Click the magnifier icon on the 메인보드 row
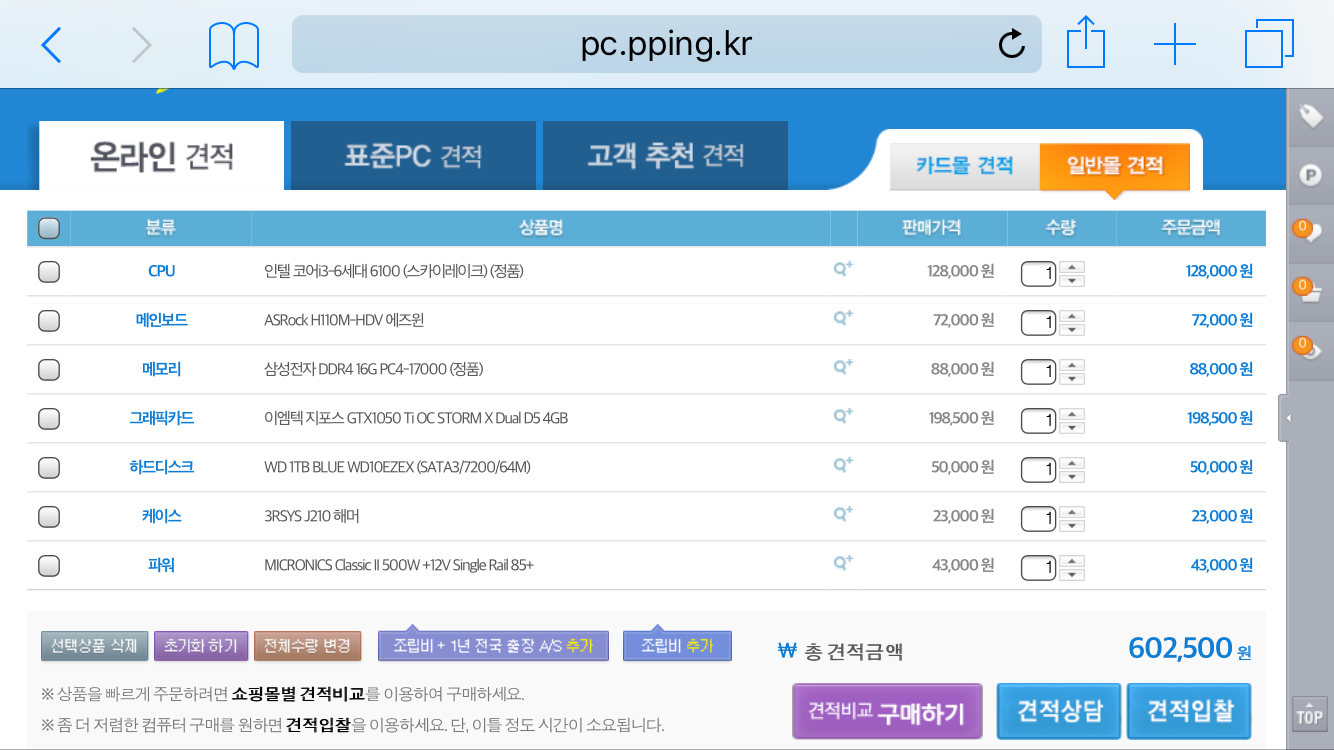 (843, 318)
